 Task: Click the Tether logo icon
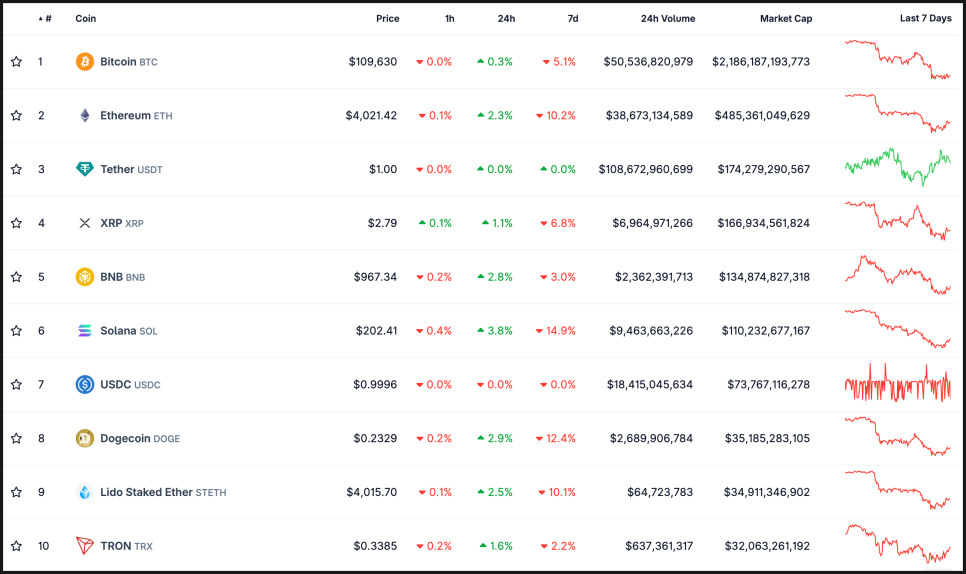click(85, 169)
